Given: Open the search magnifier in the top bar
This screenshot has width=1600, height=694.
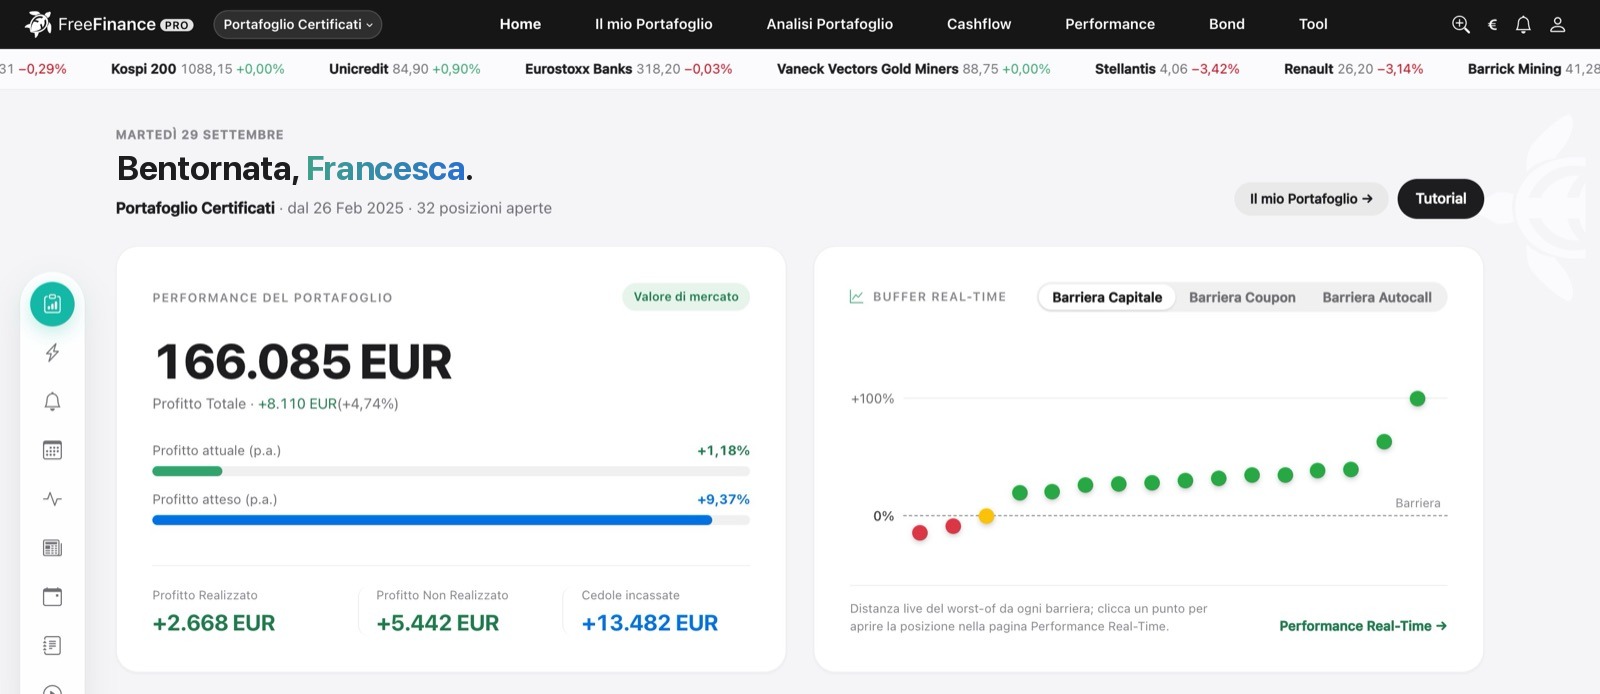Looking at the screenshot, I should tap(1461, 25).
